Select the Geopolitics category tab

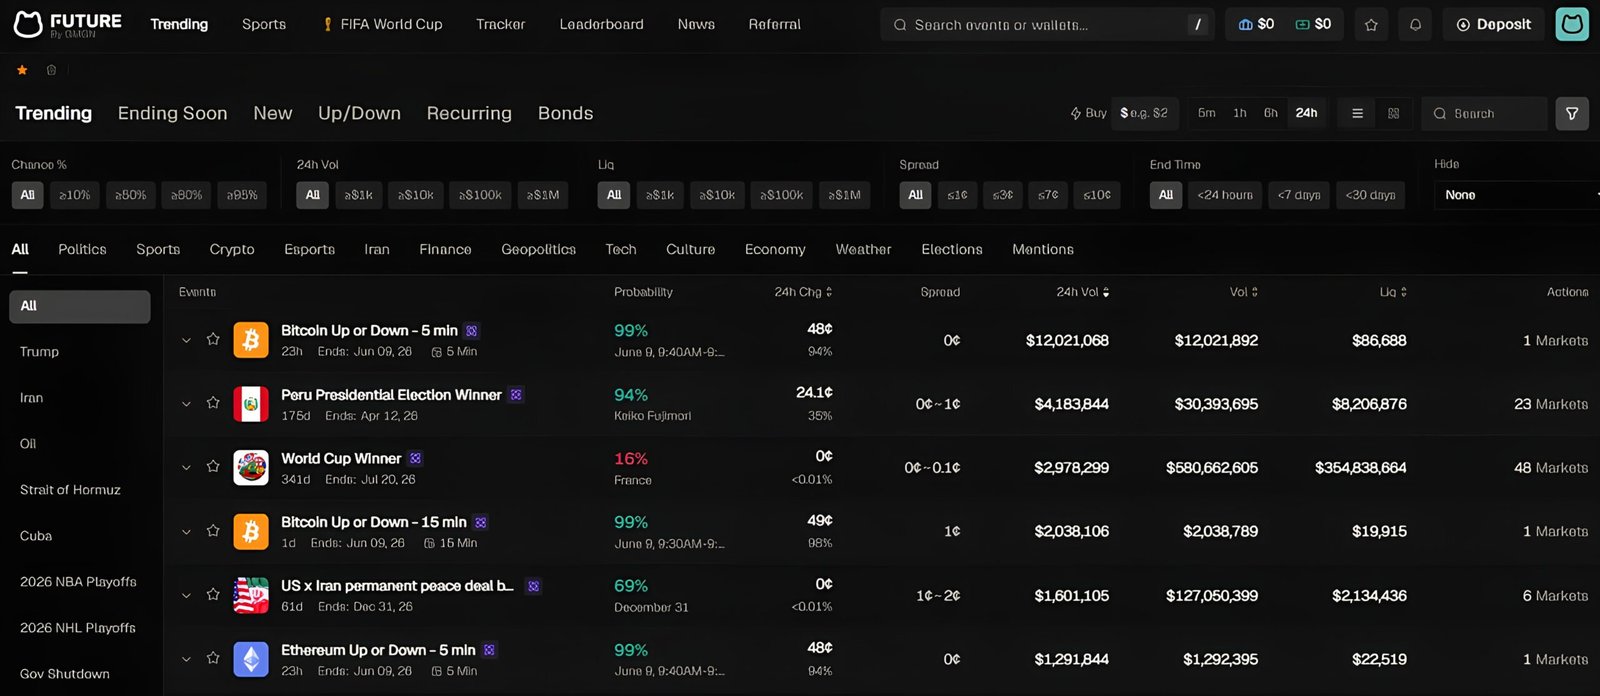pyautogui.click(x=538, y=249)
